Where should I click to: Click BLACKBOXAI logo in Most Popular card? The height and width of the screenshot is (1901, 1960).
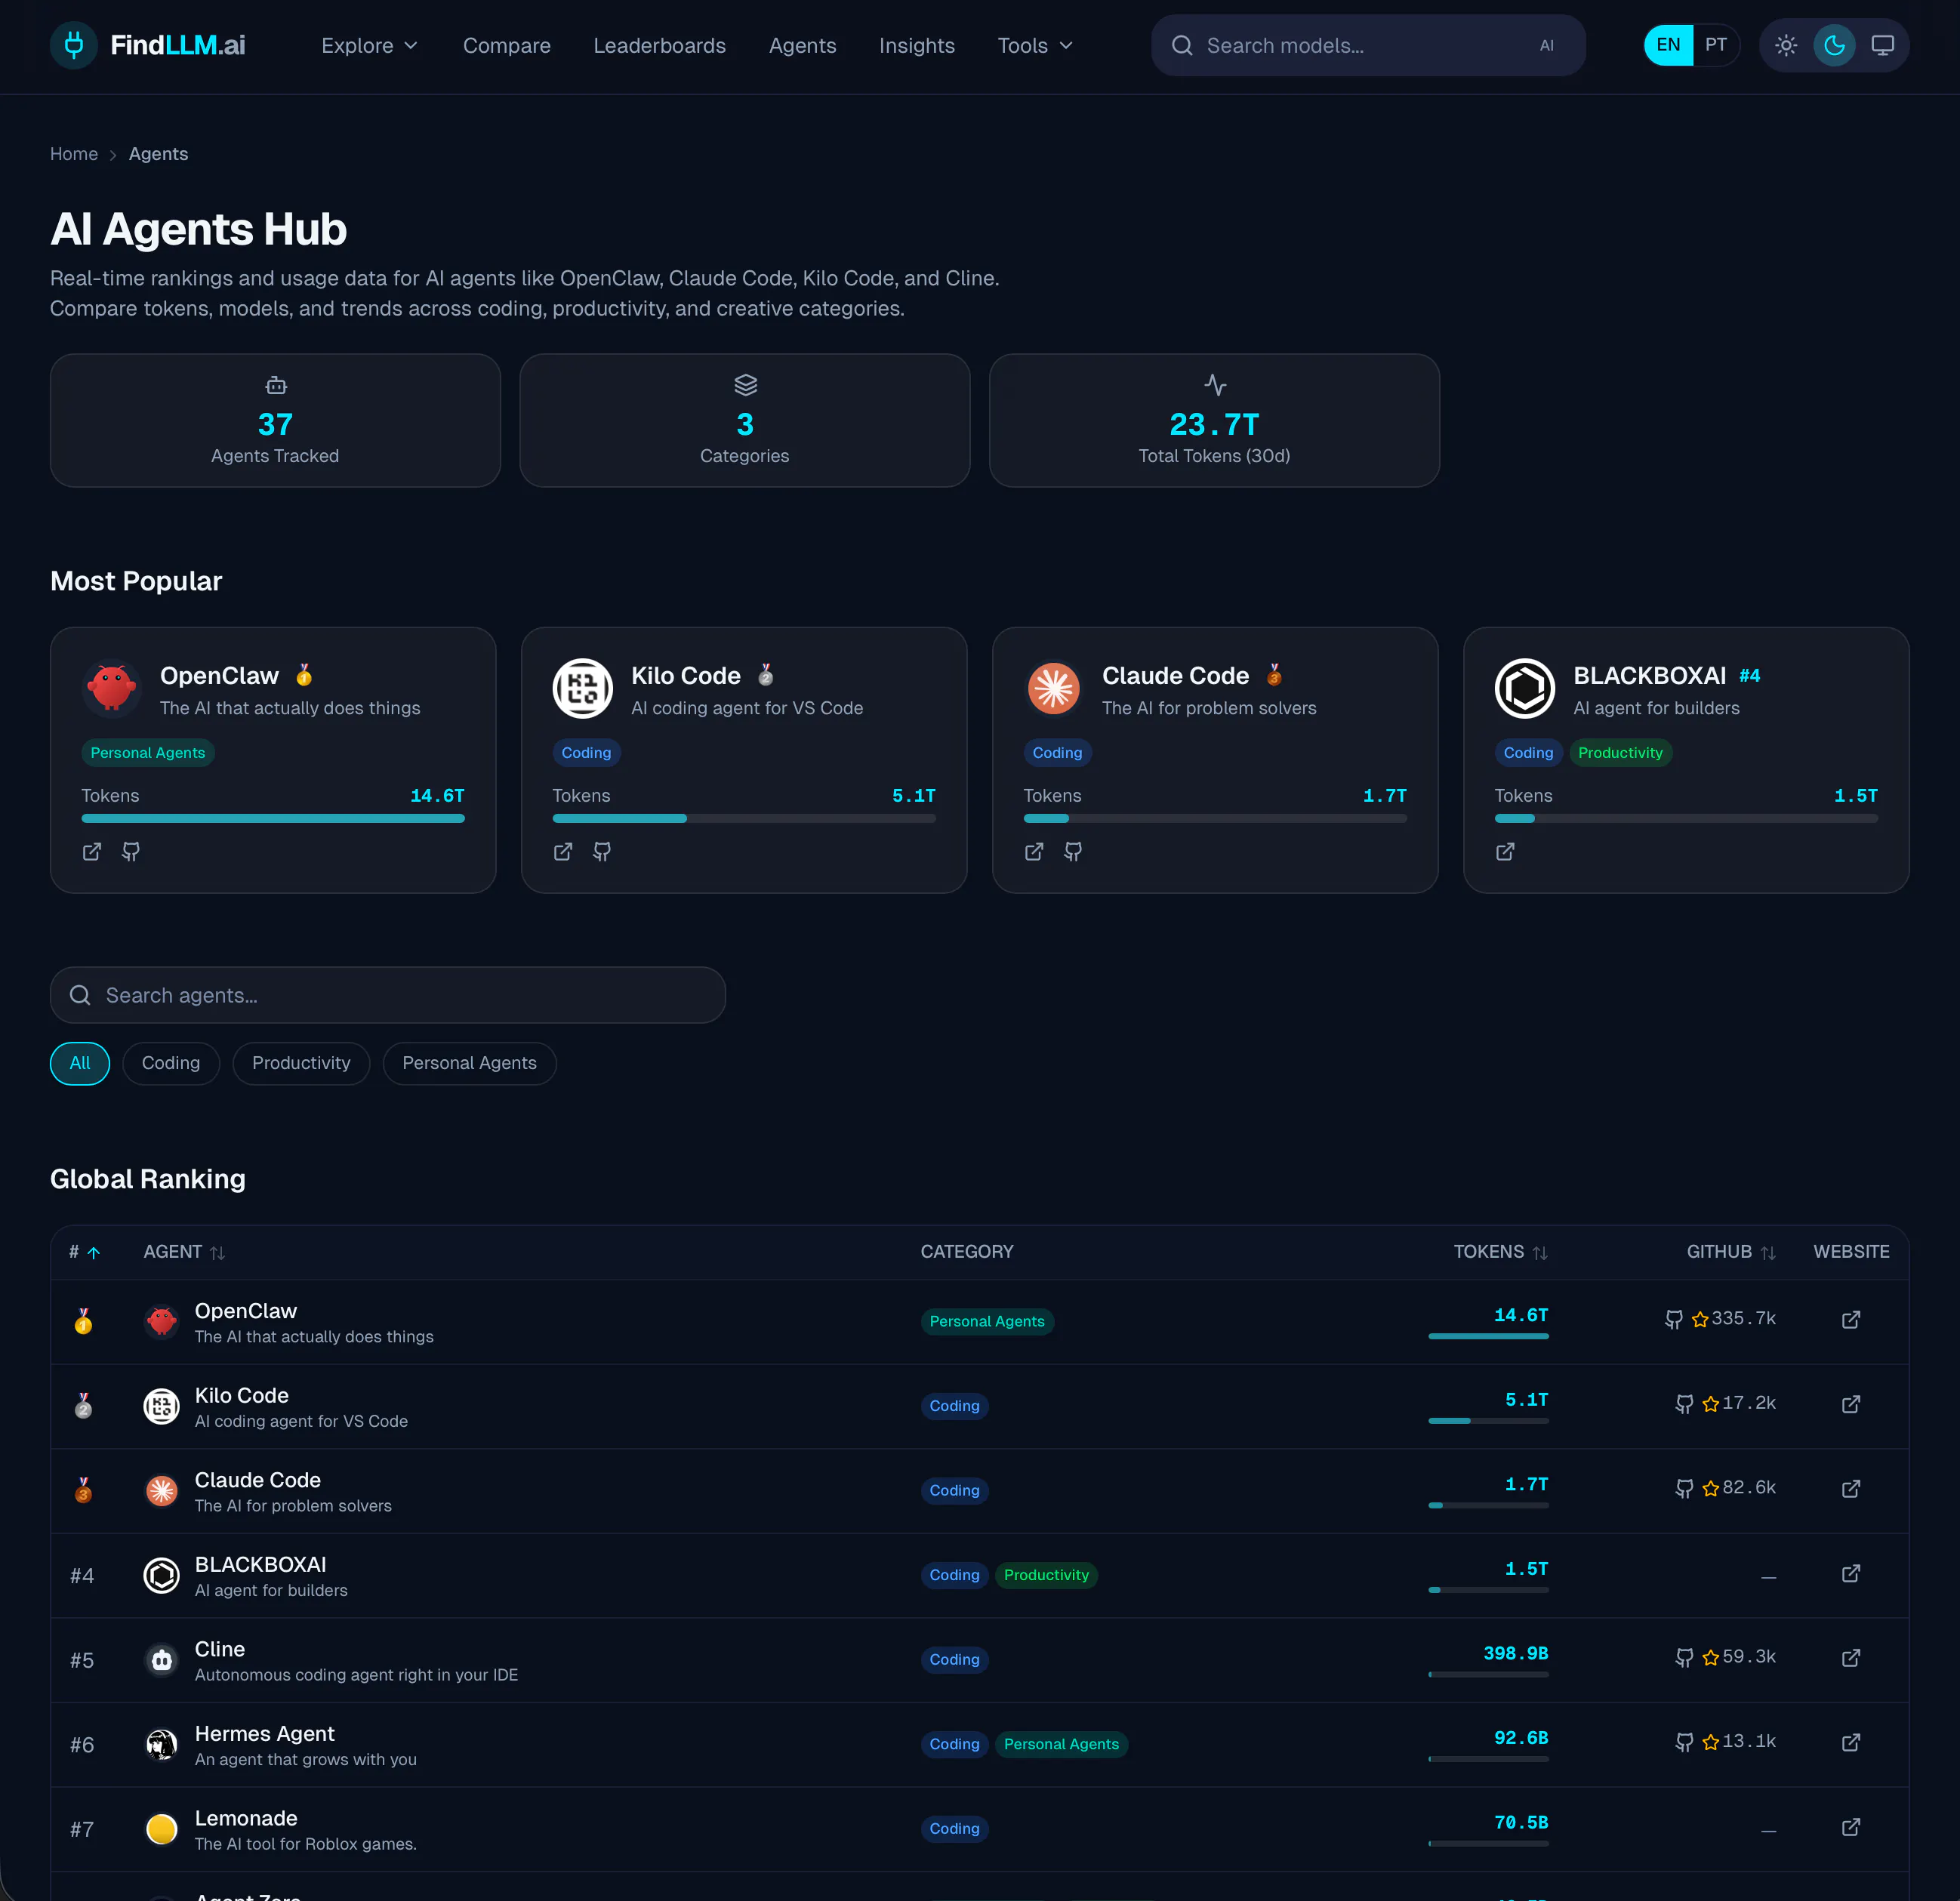click(x=1525, y=688)
